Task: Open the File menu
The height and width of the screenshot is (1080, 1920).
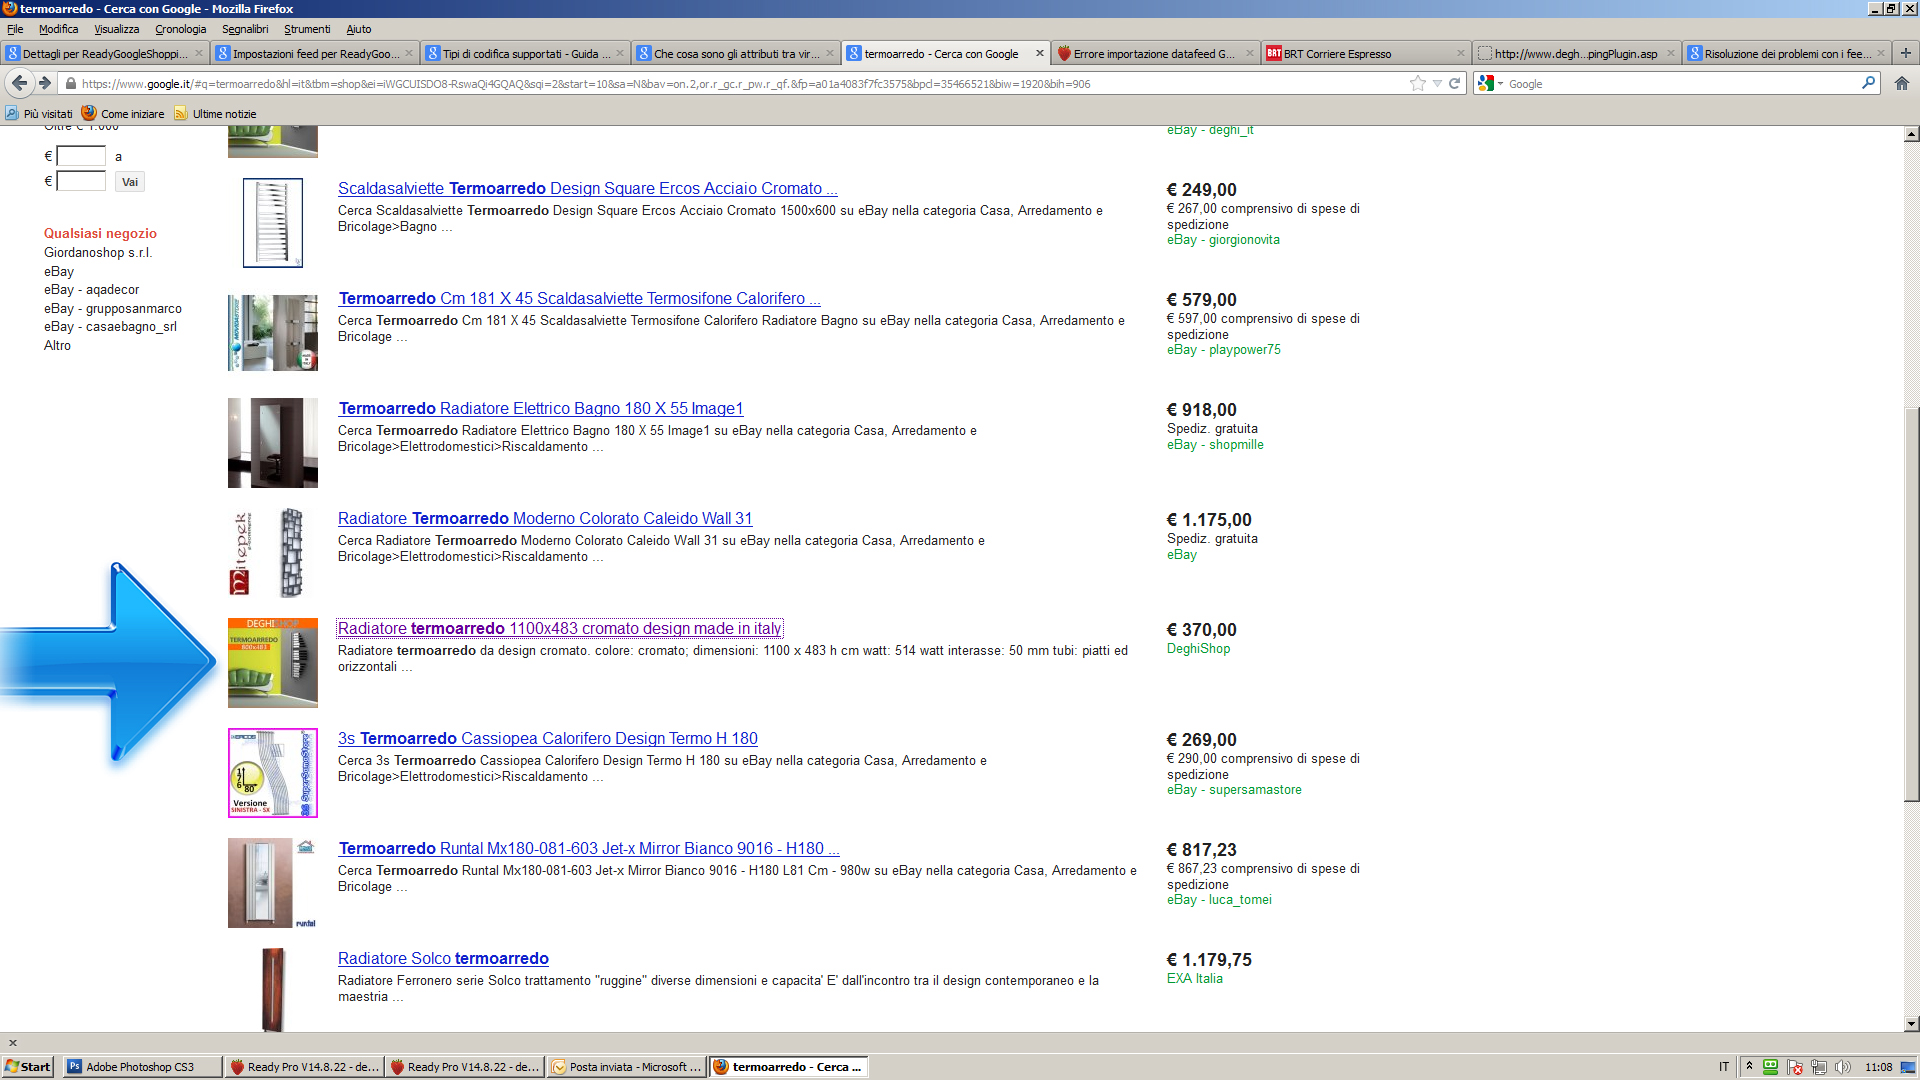Action: click(x=15, y=29)
